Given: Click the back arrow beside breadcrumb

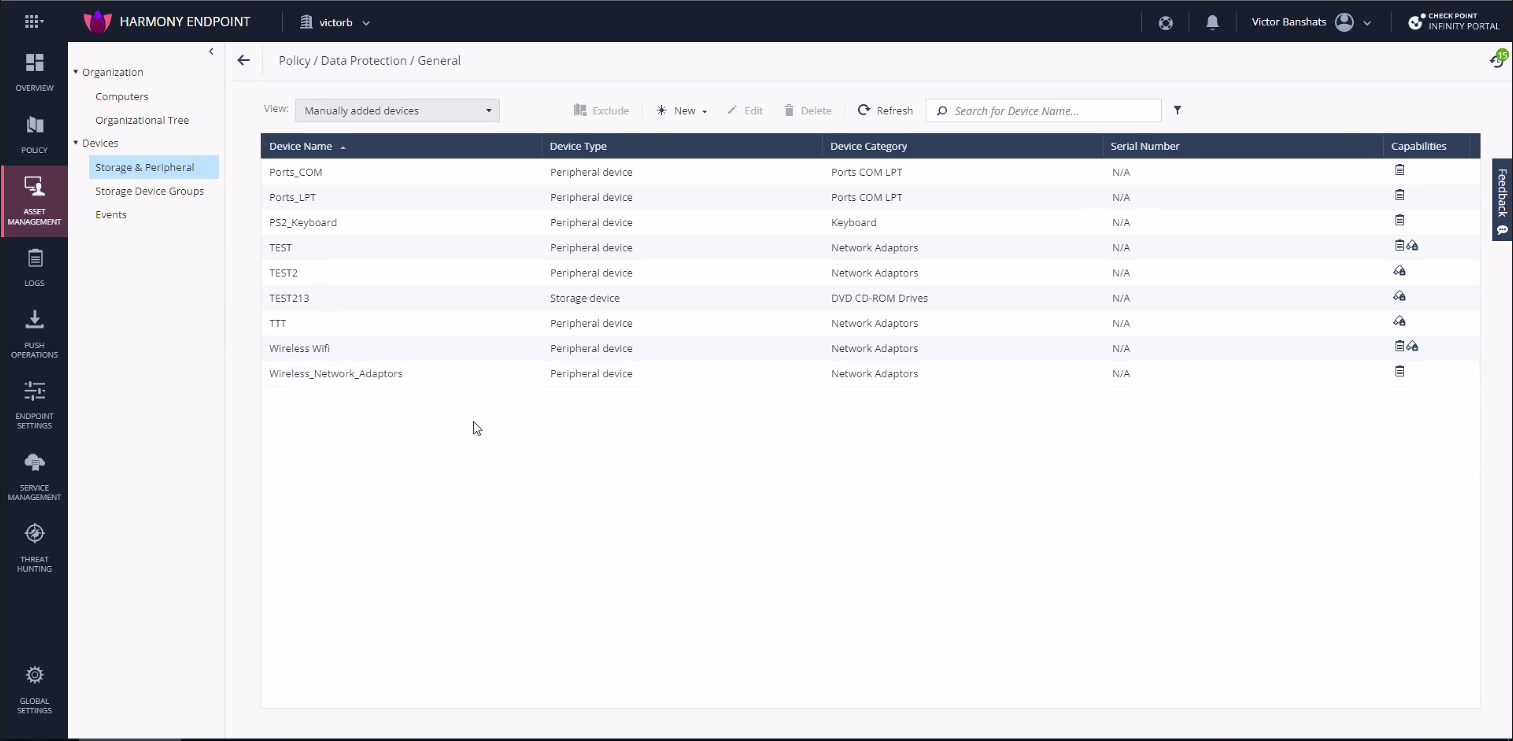Looking at the screenshot, I should click(x=243, y=60).
